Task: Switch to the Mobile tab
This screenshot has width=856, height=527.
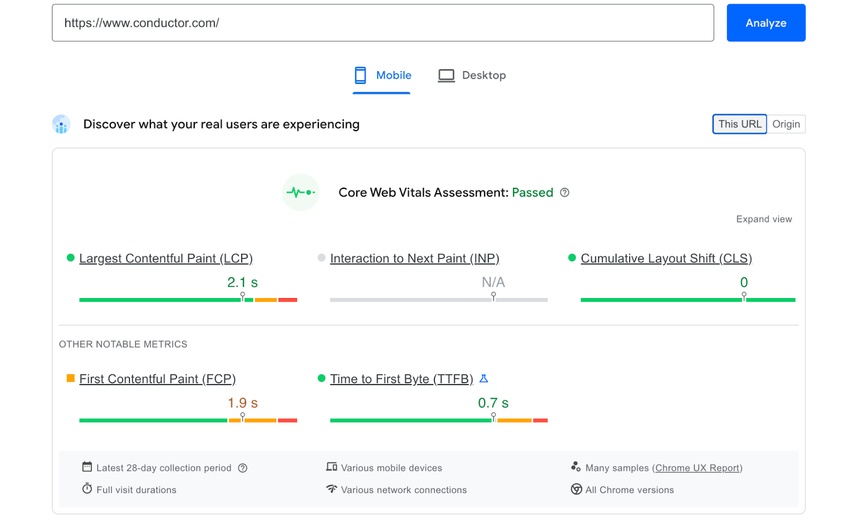Action: [x=382, y=76]
